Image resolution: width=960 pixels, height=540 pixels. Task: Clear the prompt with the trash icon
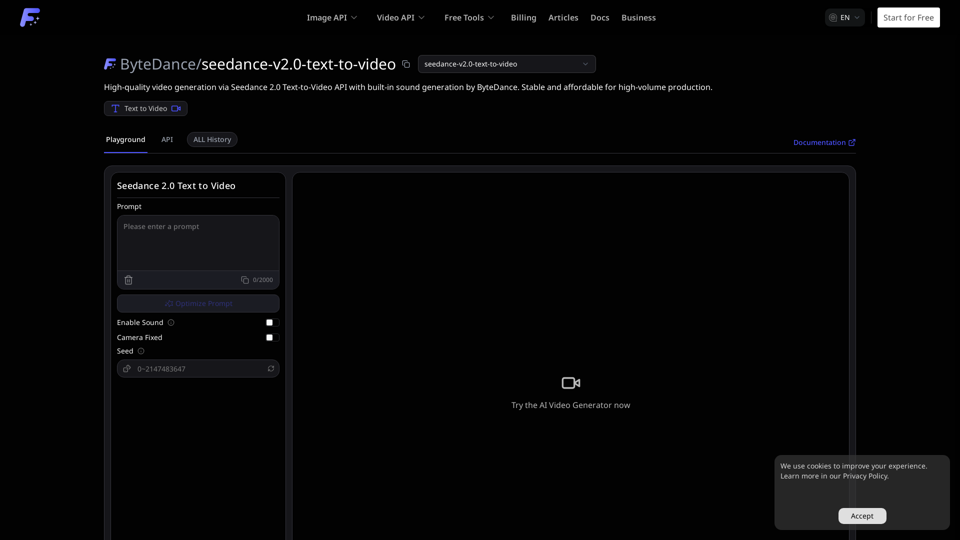coord(128,280)
